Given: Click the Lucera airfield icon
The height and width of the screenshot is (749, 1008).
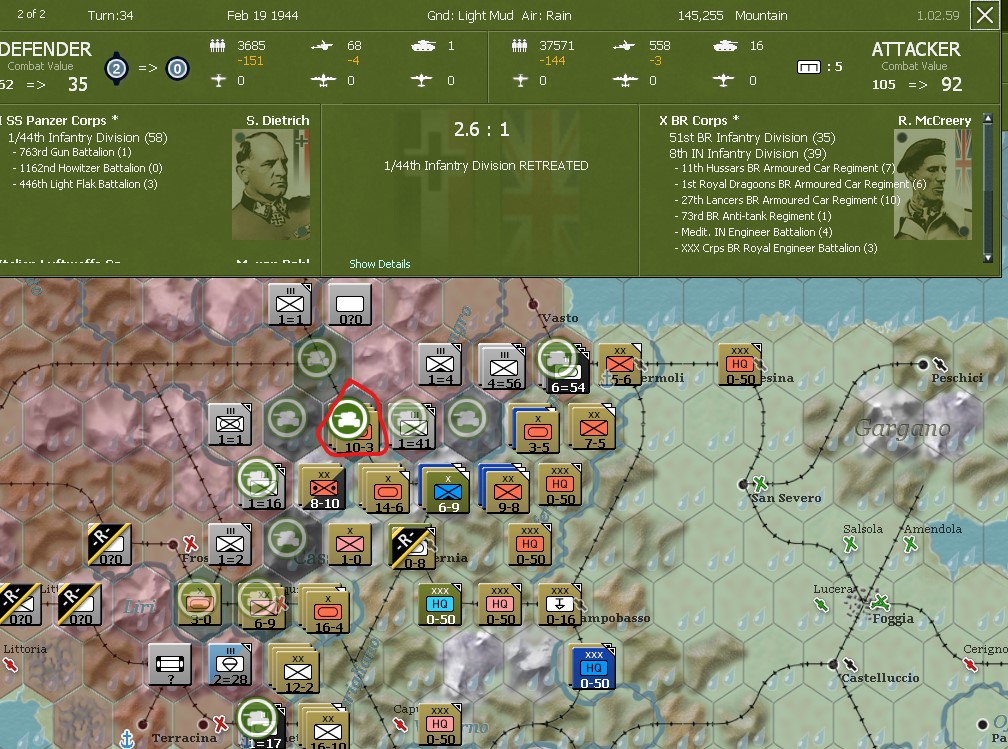Looking at the screenshot, I should coord(821,604).
